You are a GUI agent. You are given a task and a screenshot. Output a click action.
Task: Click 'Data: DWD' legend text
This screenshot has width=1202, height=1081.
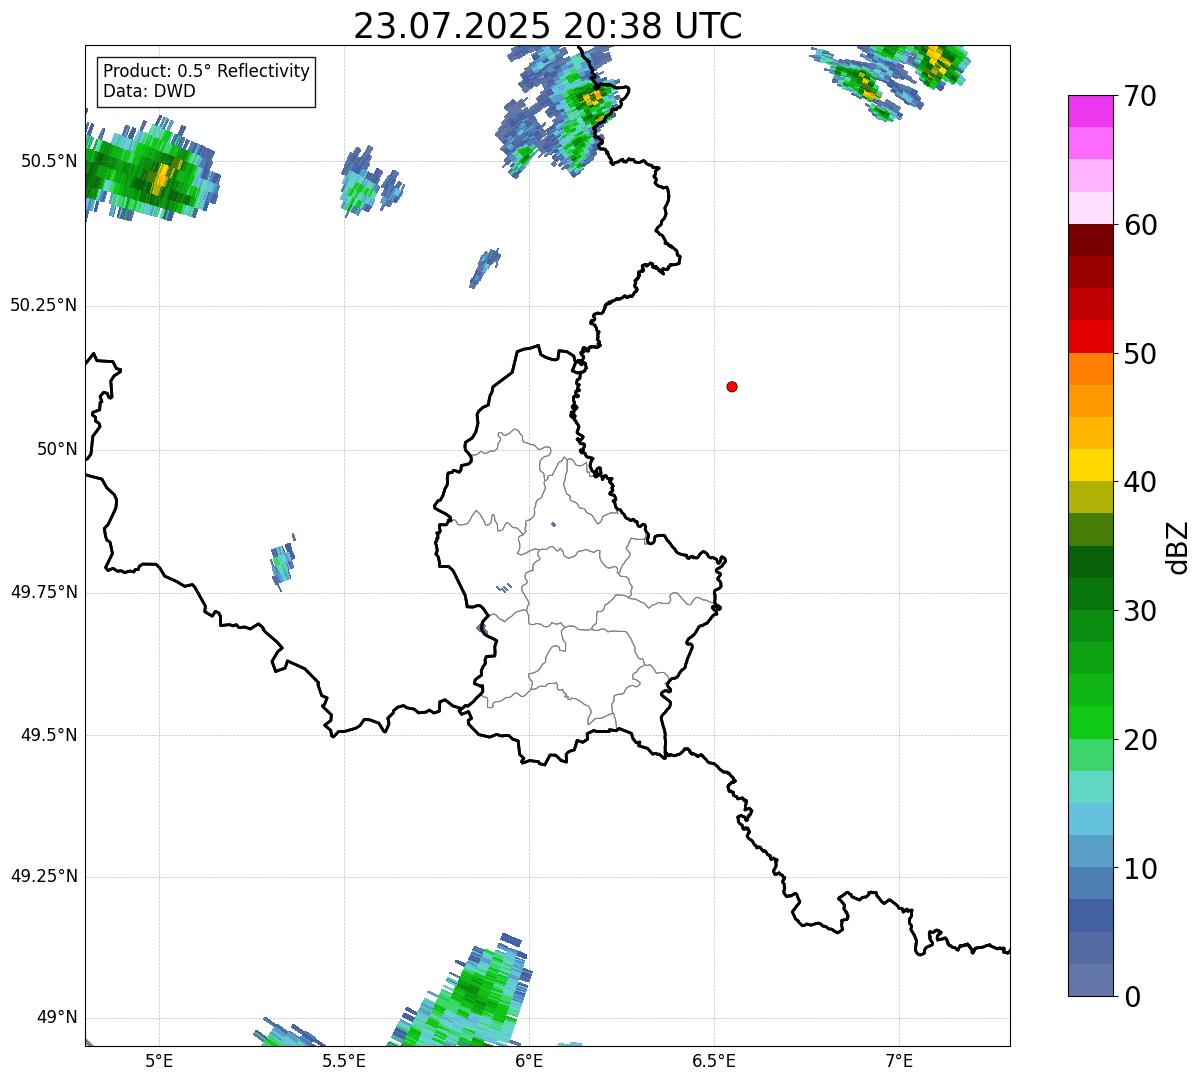(x=149, y=92)
